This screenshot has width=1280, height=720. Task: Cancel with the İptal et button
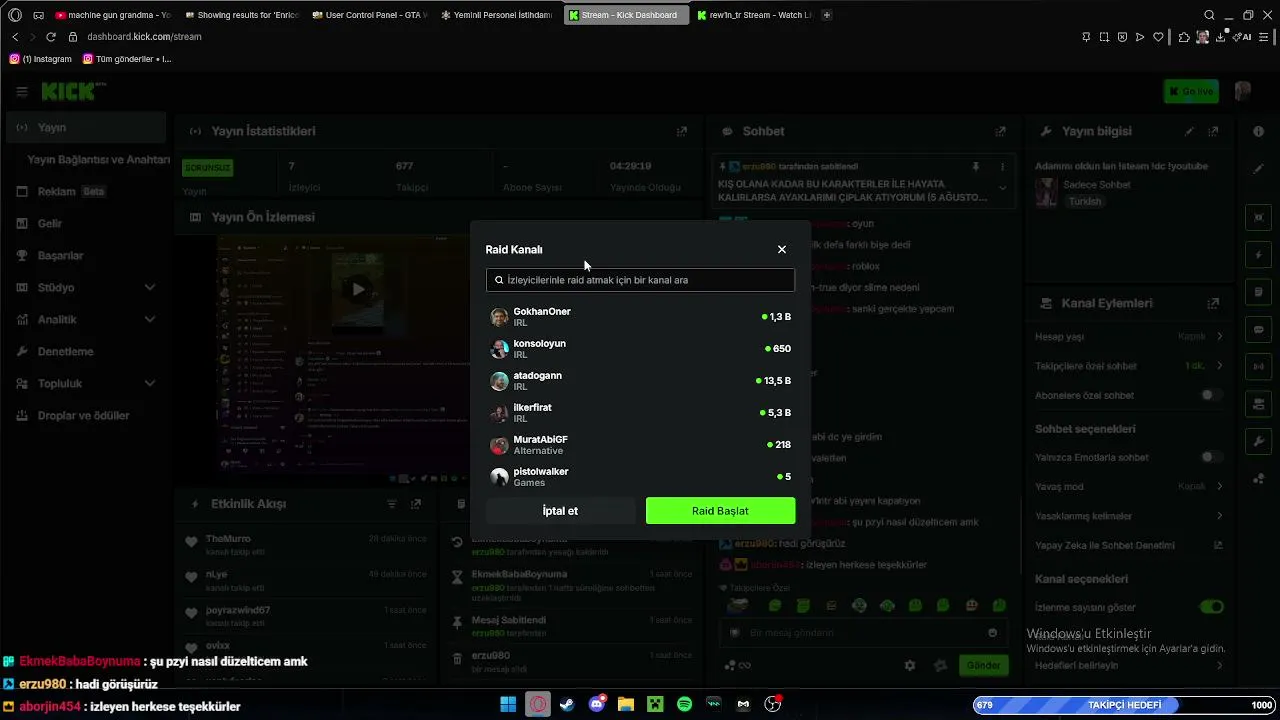(560, 511)
